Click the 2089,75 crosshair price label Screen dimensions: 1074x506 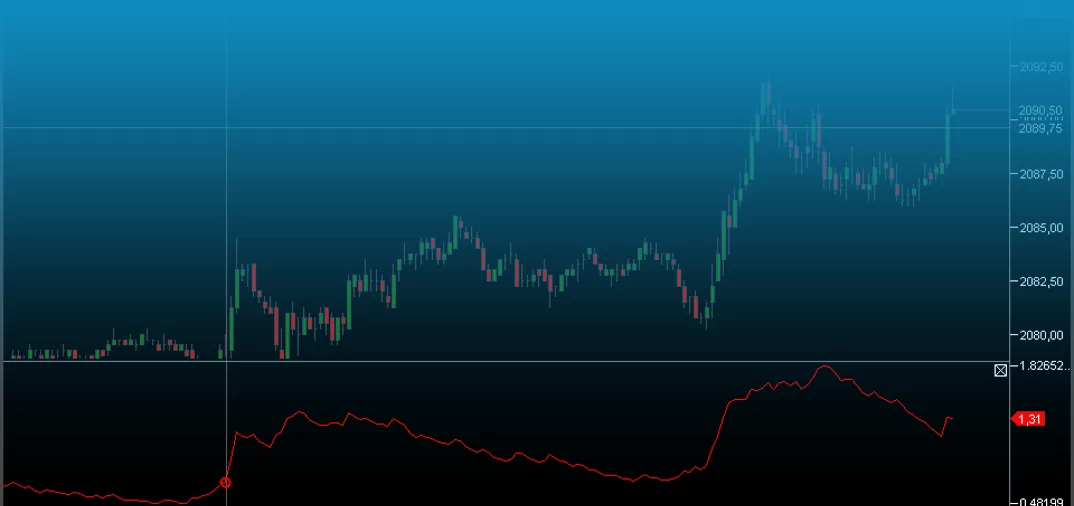click(1041, 128)
